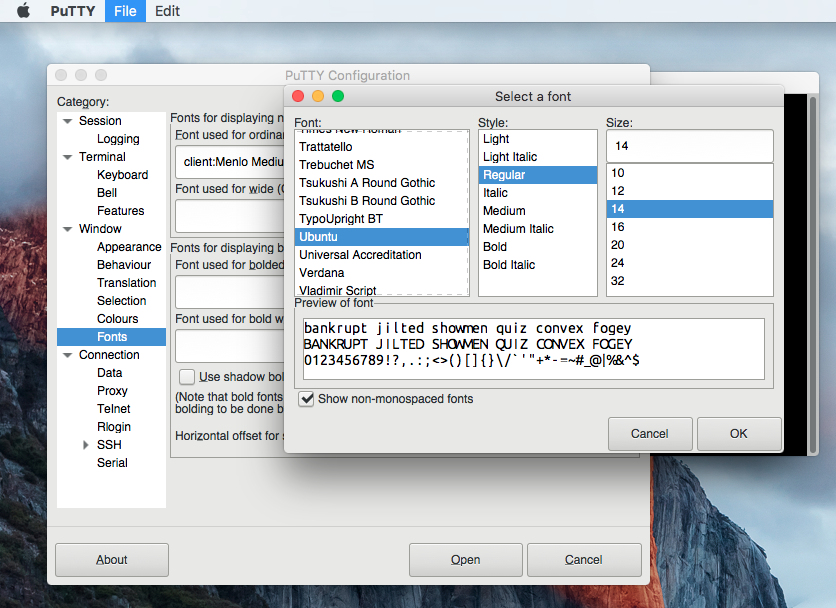Expand the SSH tree node arrow
The width and height of the screenshot is (836, 608).
86,445
